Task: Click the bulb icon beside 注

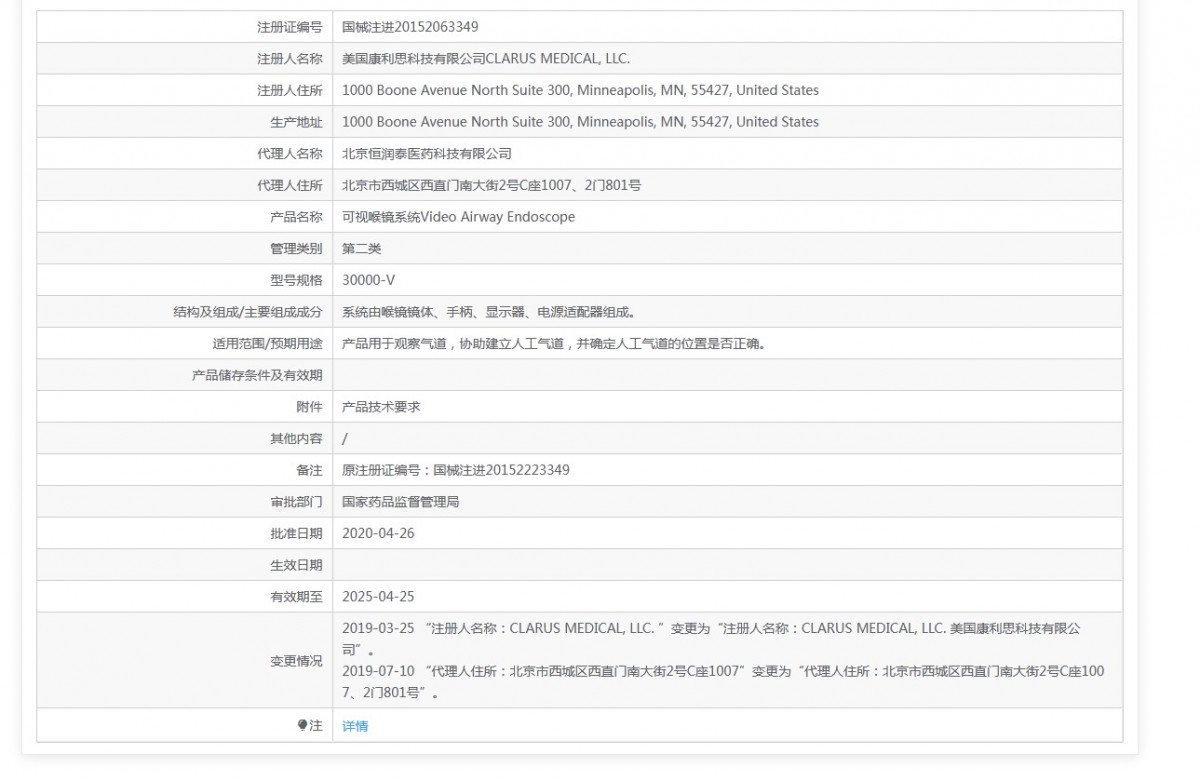Action: [303, 726]
